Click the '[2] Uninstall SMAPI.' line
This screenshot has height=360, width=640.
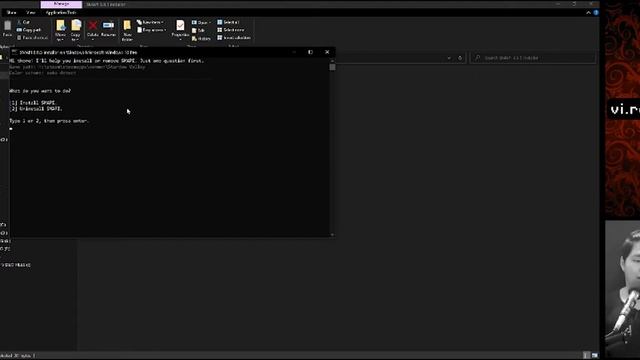tap(36, 109)
